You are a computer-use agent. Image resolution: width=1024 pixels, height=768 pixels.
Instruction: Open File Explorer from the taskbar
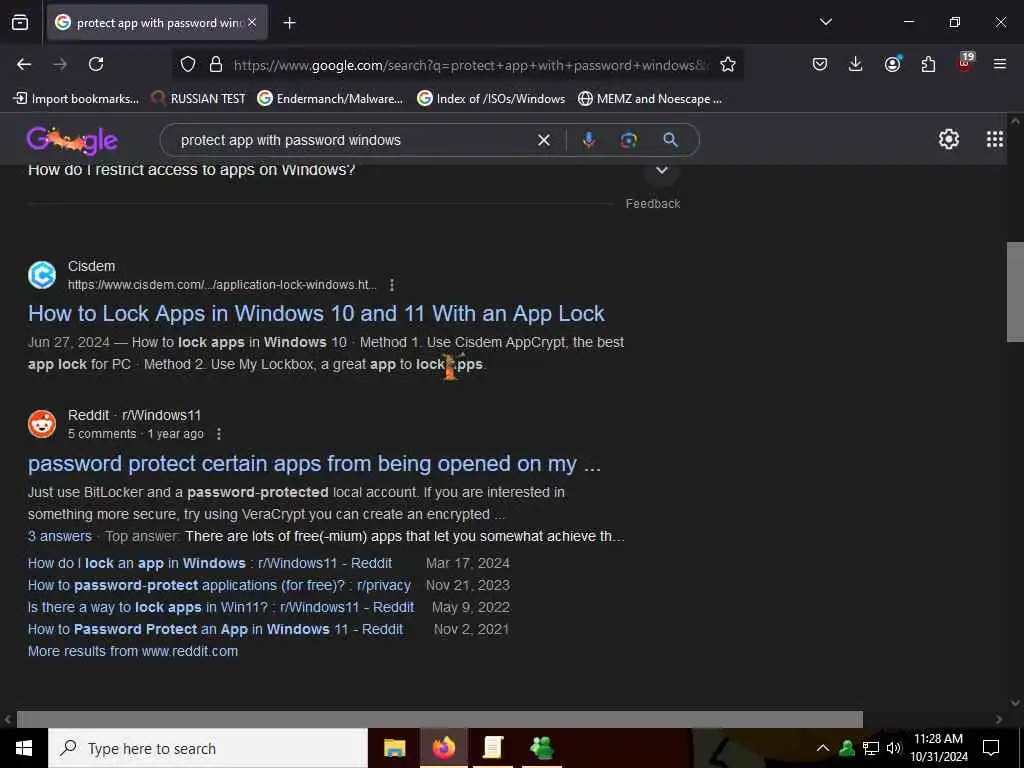coord(394,748)
